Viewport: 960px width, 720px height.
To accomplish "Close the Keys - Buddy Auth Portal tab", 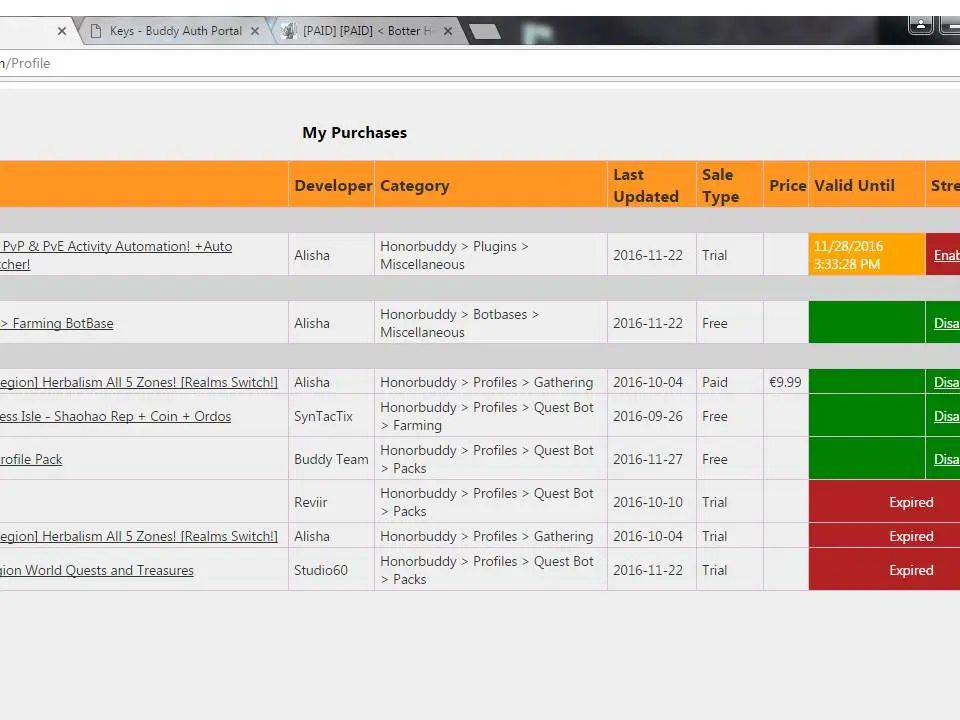I will click(x=255, y=31).
